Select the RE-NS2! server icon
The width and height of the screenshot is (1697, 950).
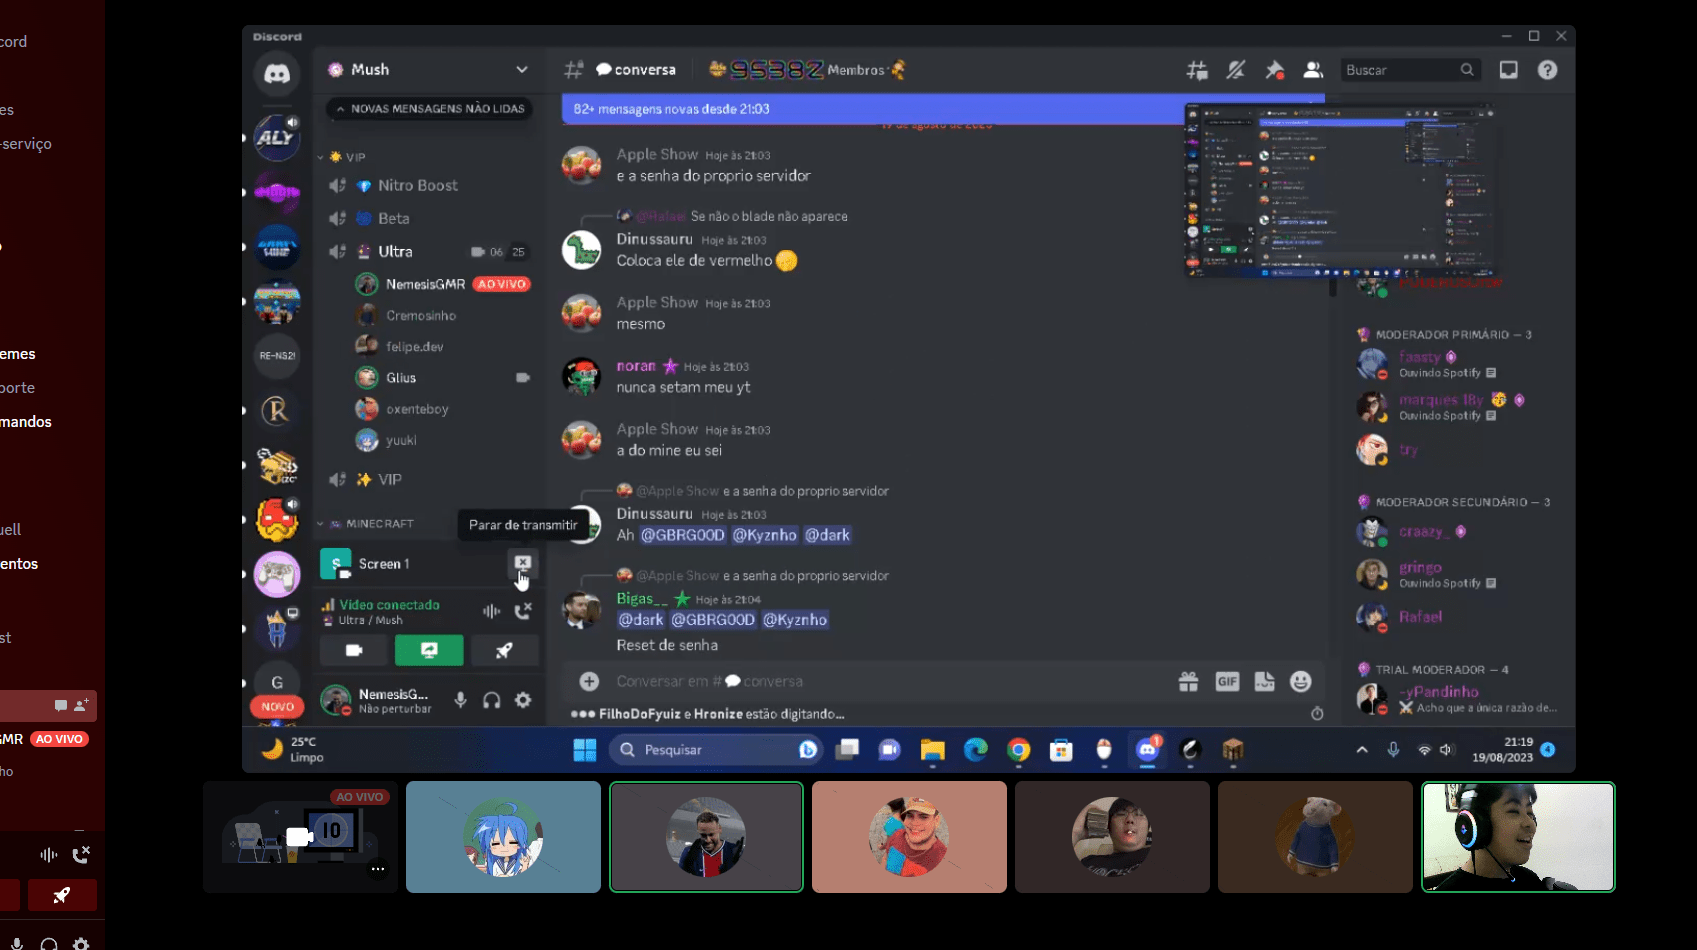(x=277, y=355)
